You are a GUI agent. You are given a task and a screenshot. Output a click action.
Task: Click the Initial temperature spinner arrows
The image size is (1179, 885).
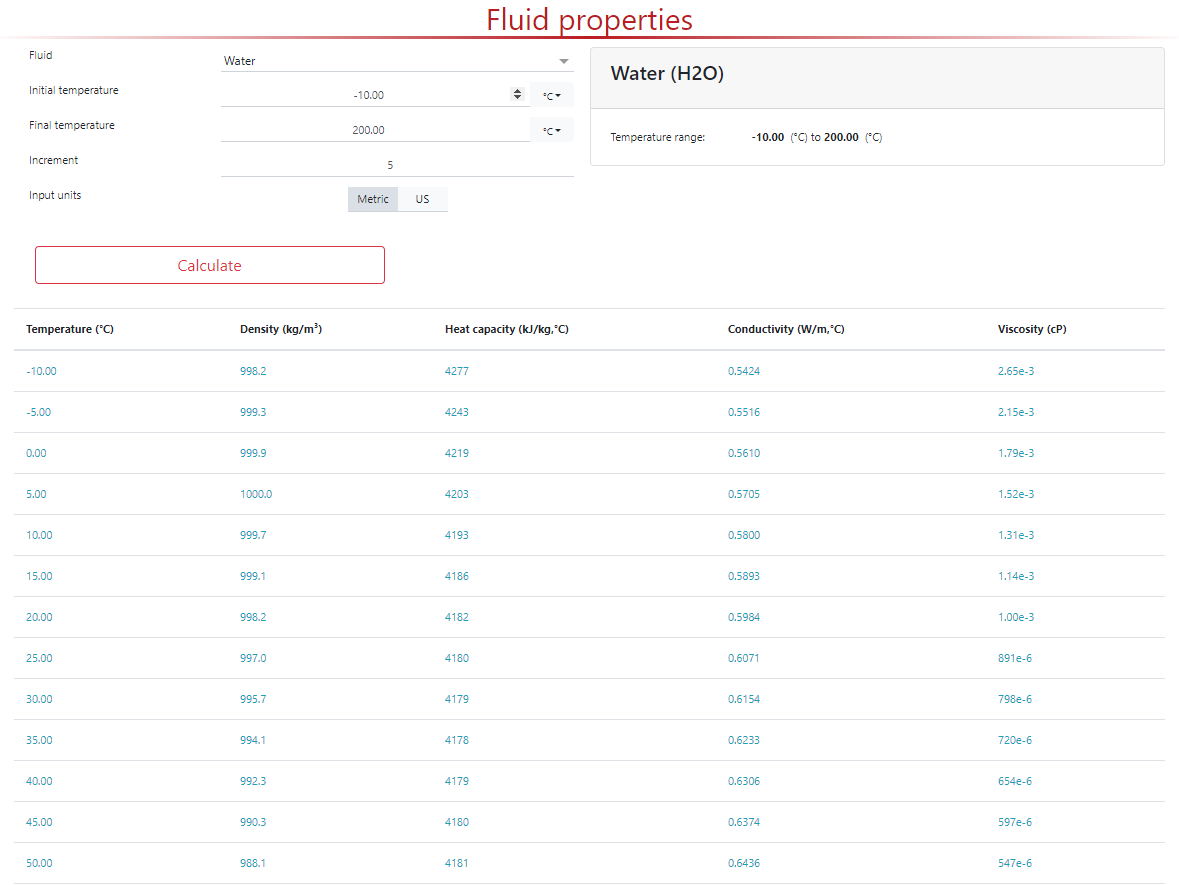coord(517,95)
